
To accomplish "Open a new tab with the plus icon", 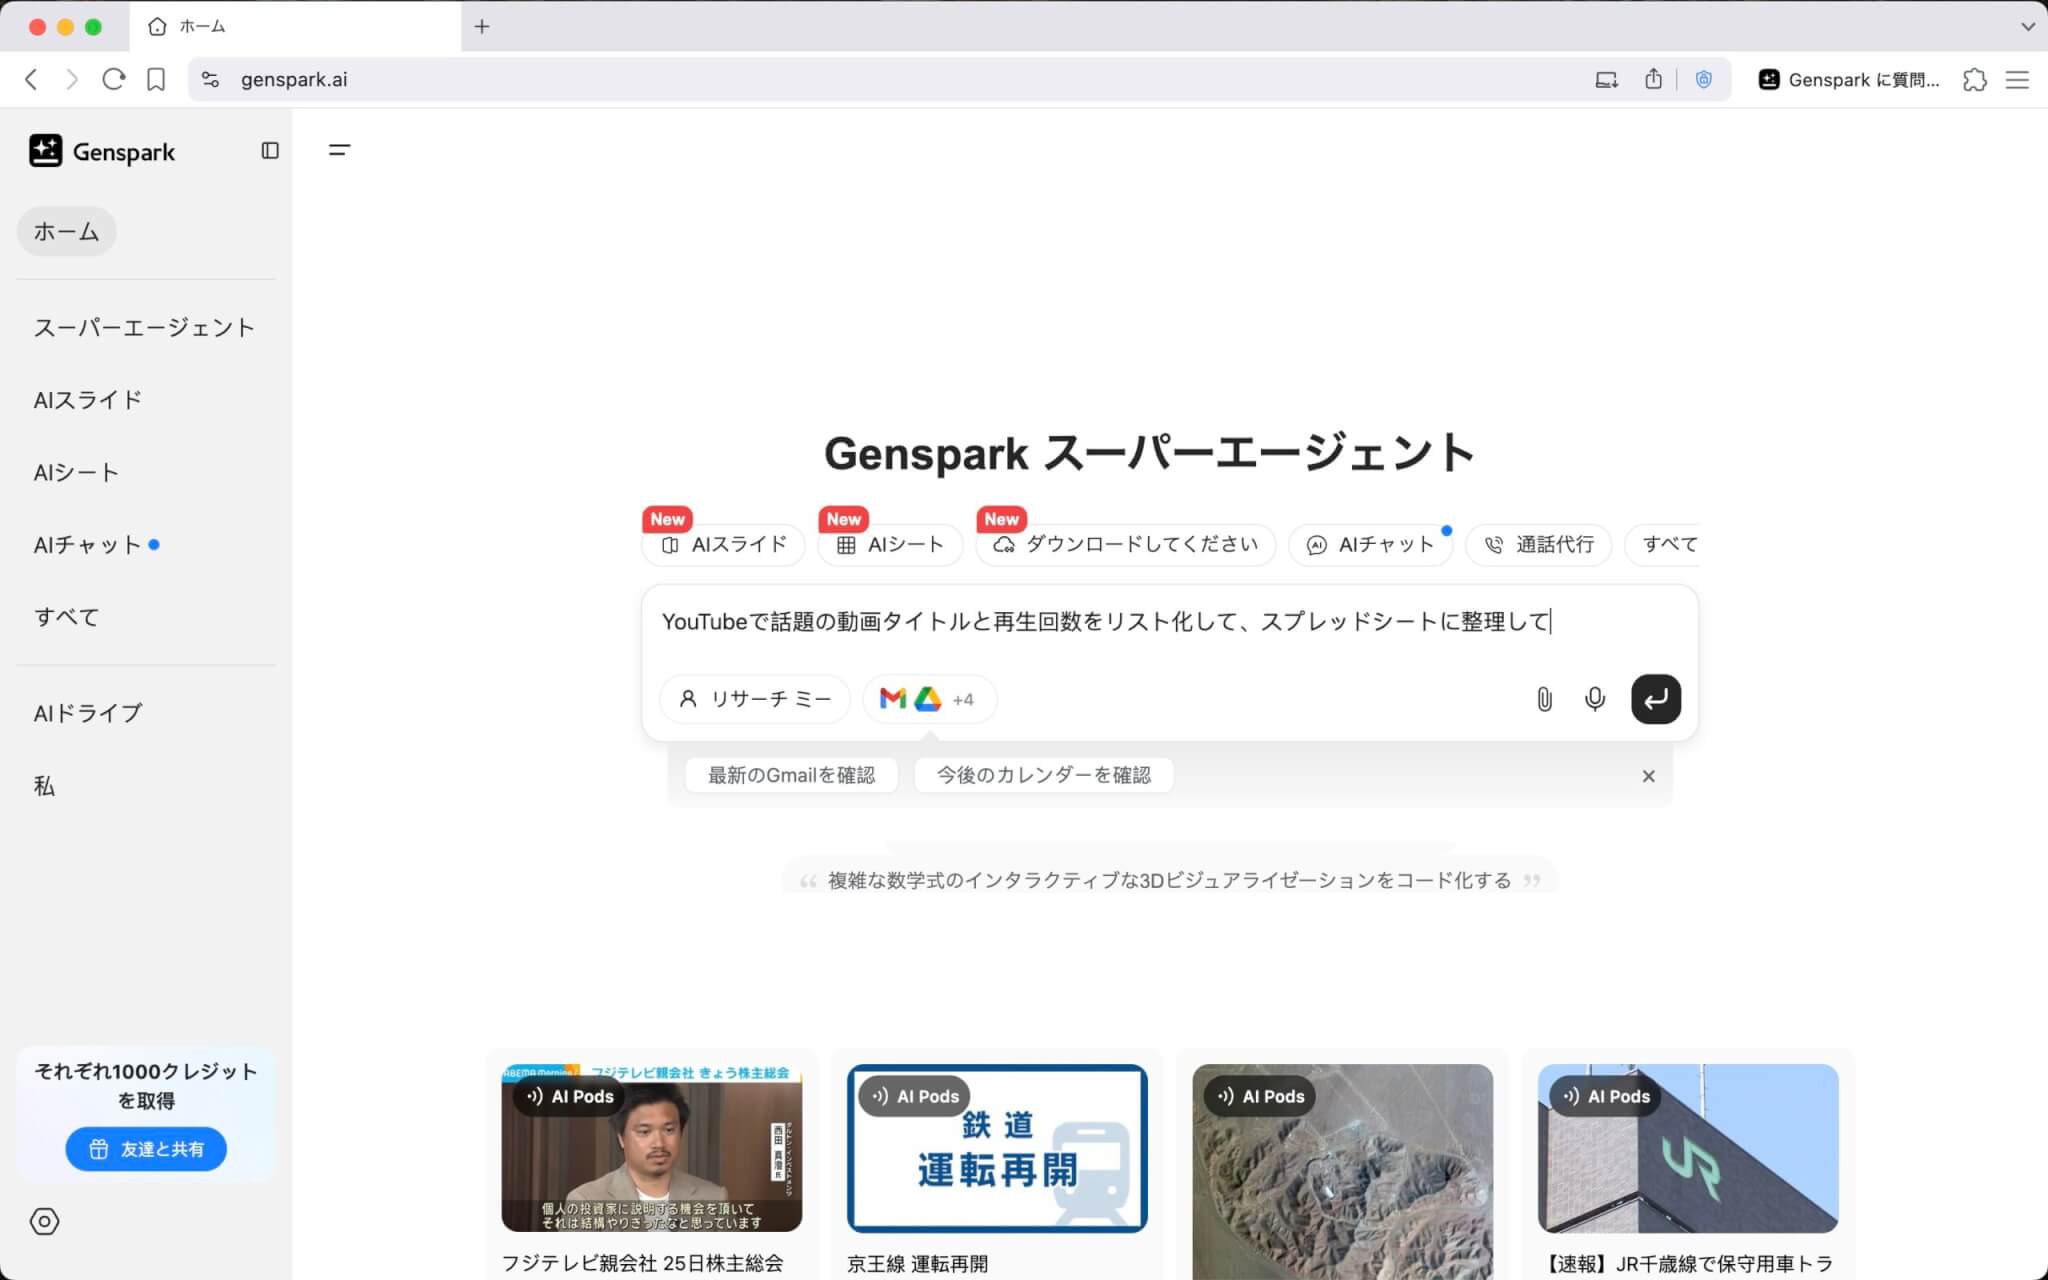I will point(482,27).
